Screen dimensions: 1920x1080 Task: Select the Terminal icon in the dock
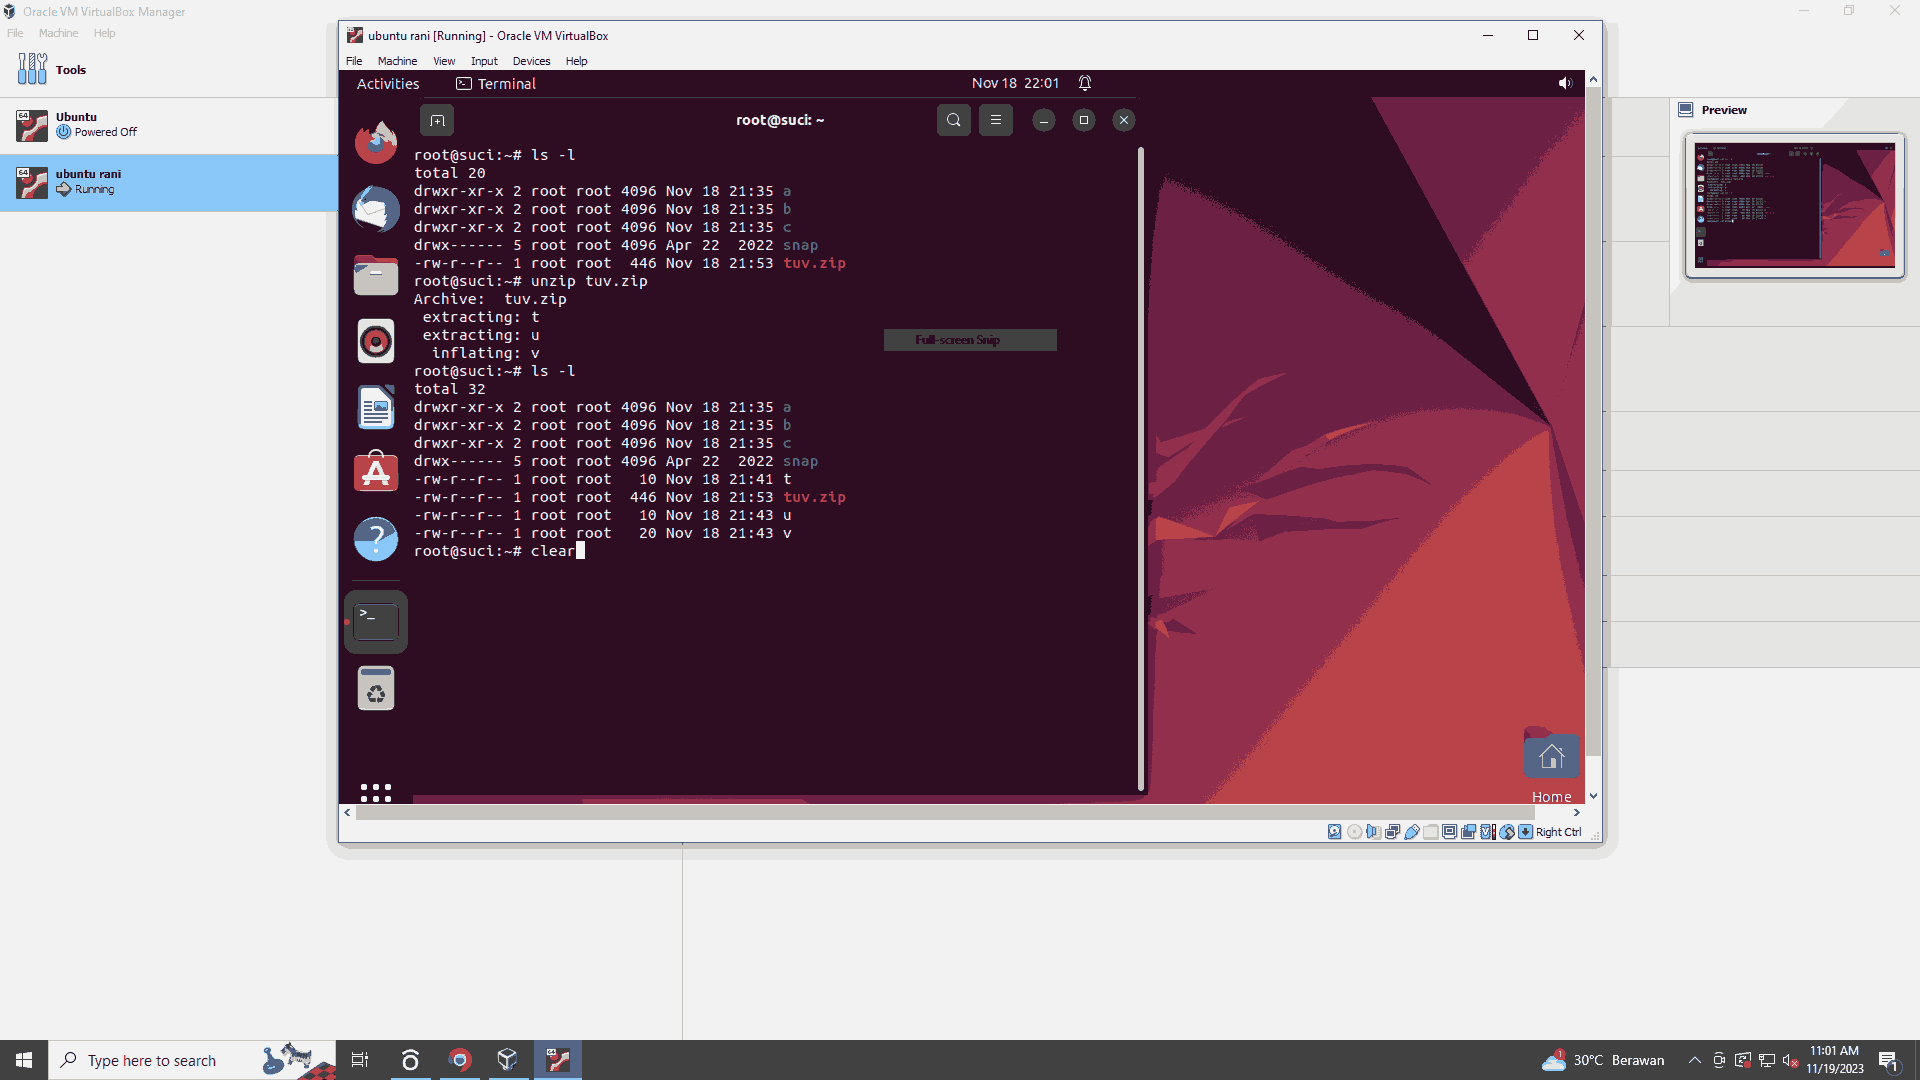click(x=376, y=622)
